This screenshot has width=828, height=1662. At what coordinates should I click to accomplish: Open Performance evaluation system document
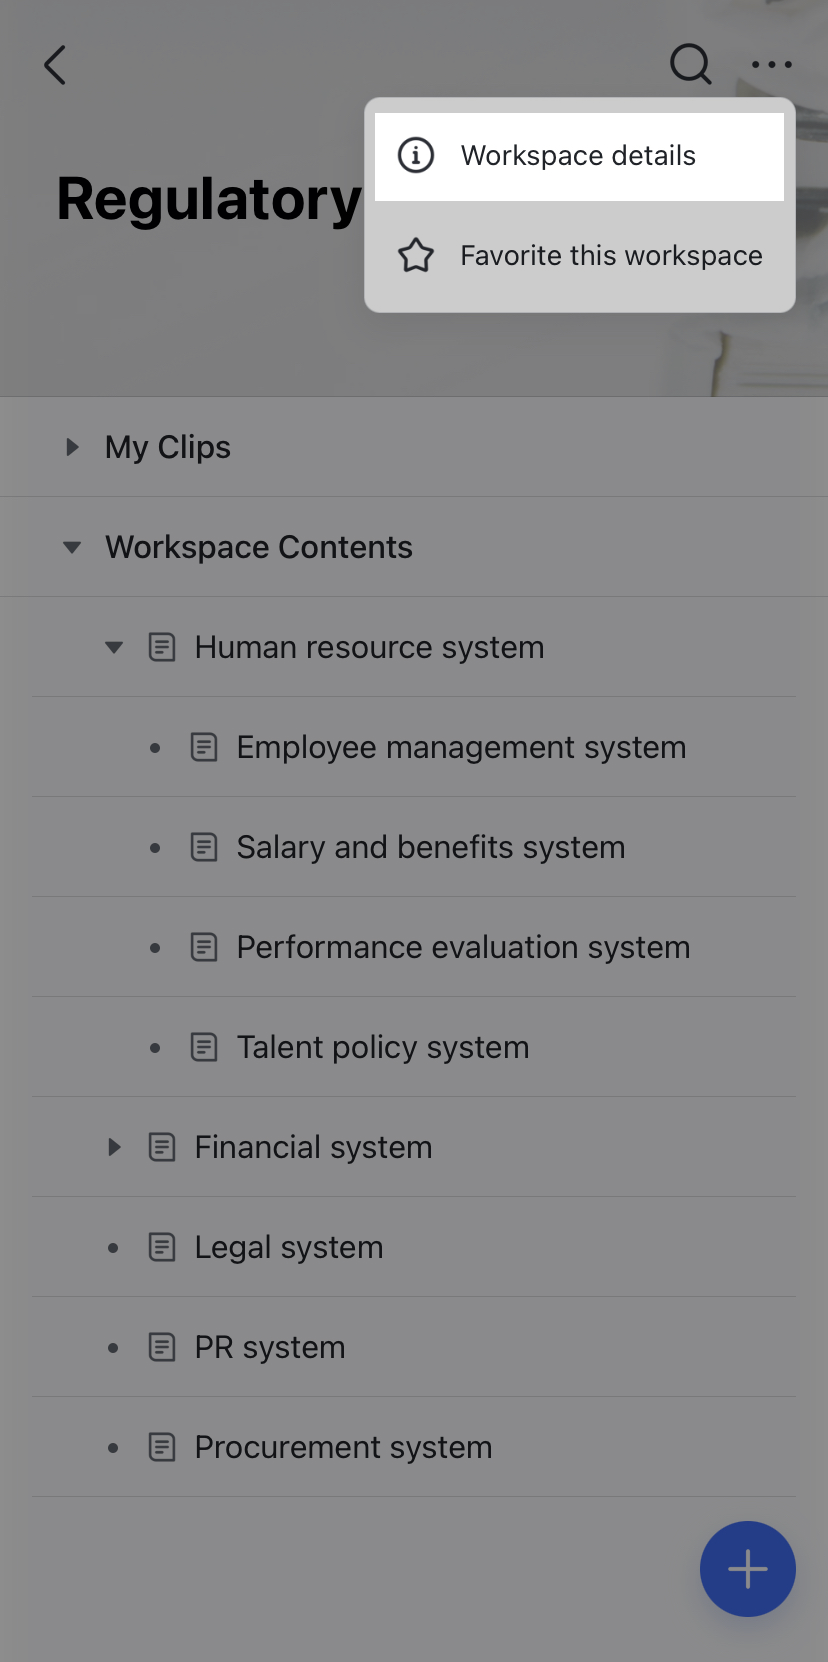point(463,947)
